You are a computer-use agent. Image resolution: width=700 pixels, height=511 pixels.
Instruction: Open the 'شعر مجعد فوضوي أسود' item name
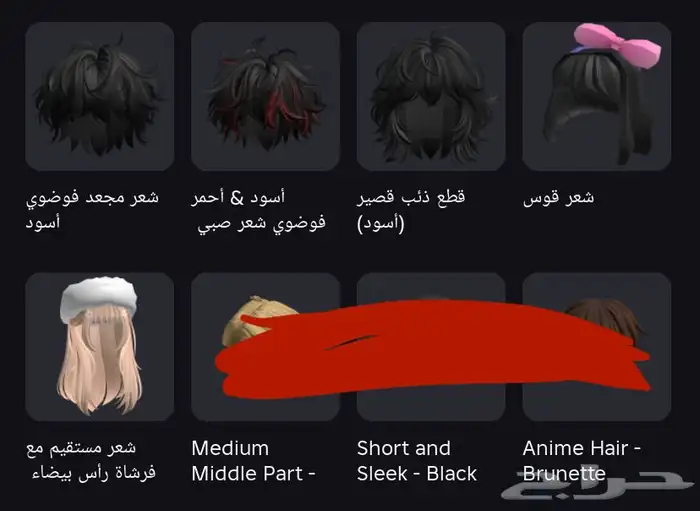[92, 209]
